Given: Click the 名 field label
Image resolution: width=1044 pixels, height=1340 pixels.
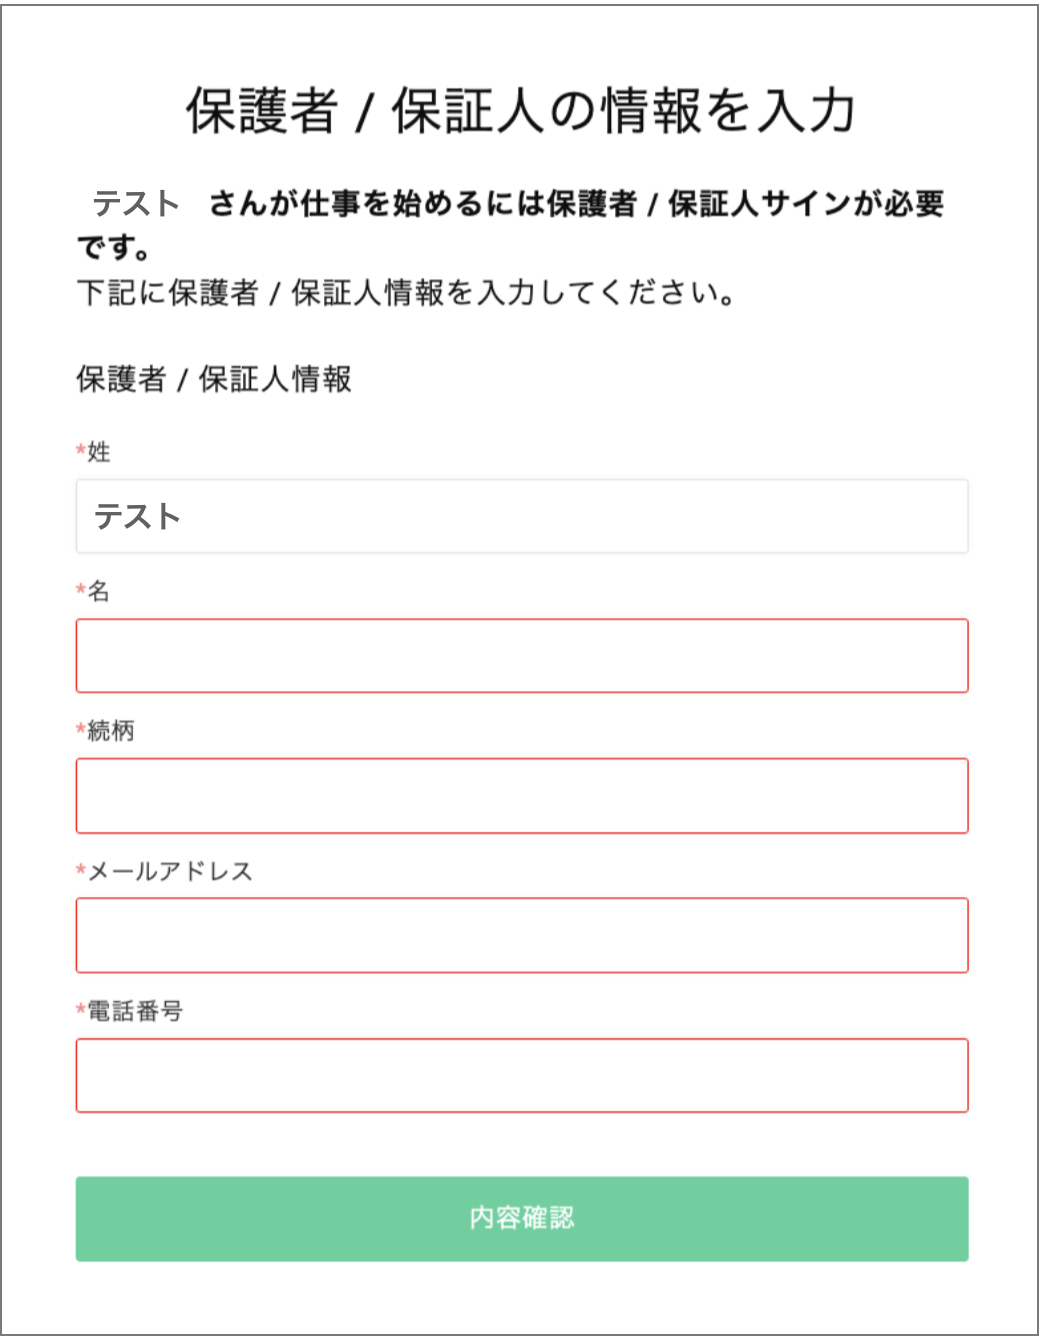Looking at the screenshot, I should (99, 591).
